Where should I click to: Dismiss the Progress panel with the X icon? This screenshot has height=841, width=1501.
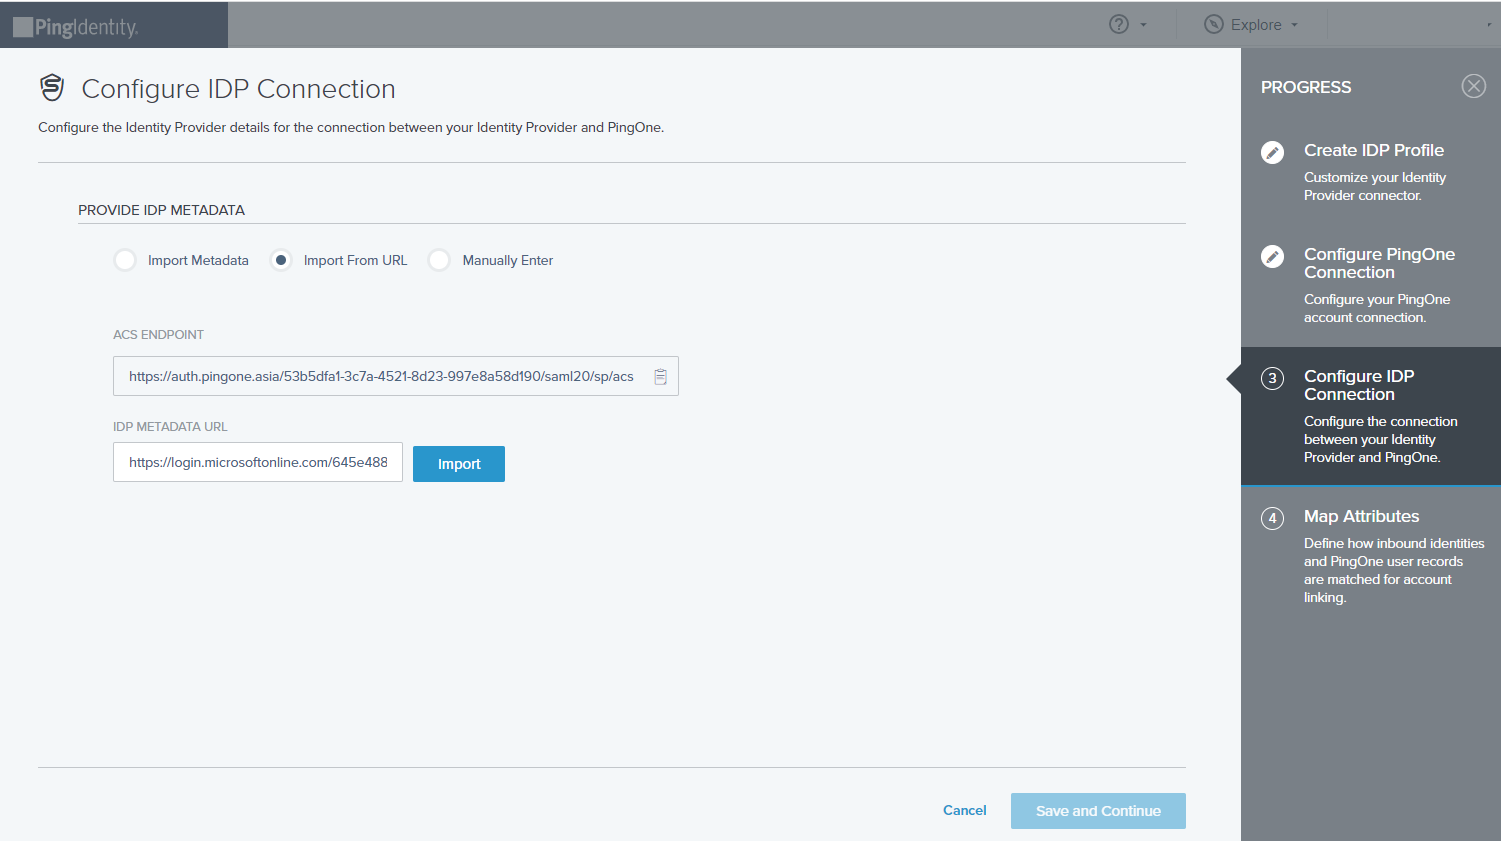pos(1473,86)
